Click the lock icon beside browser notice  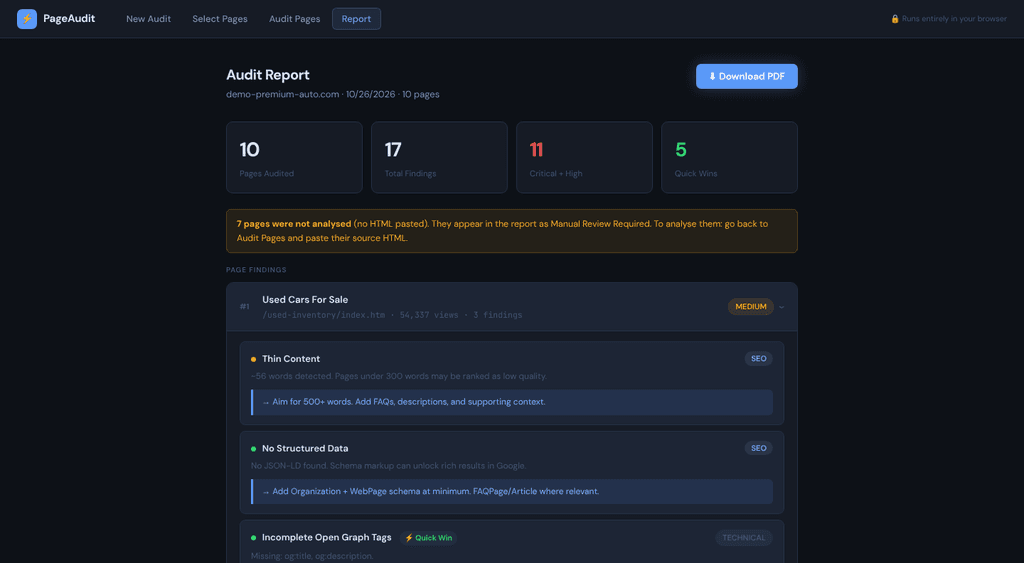point(895,19)
